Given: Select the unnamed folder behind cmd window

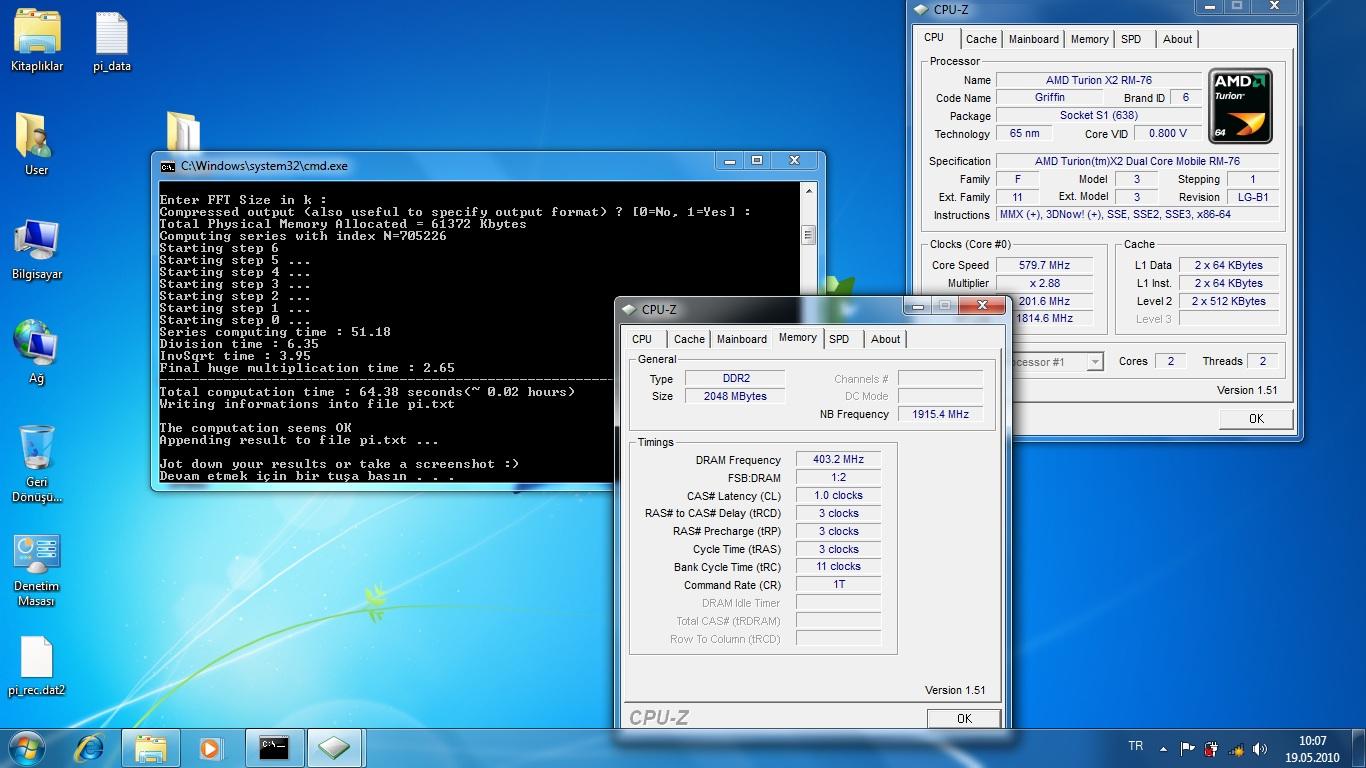Looking at the screenshot, I should tap(183, 131).
